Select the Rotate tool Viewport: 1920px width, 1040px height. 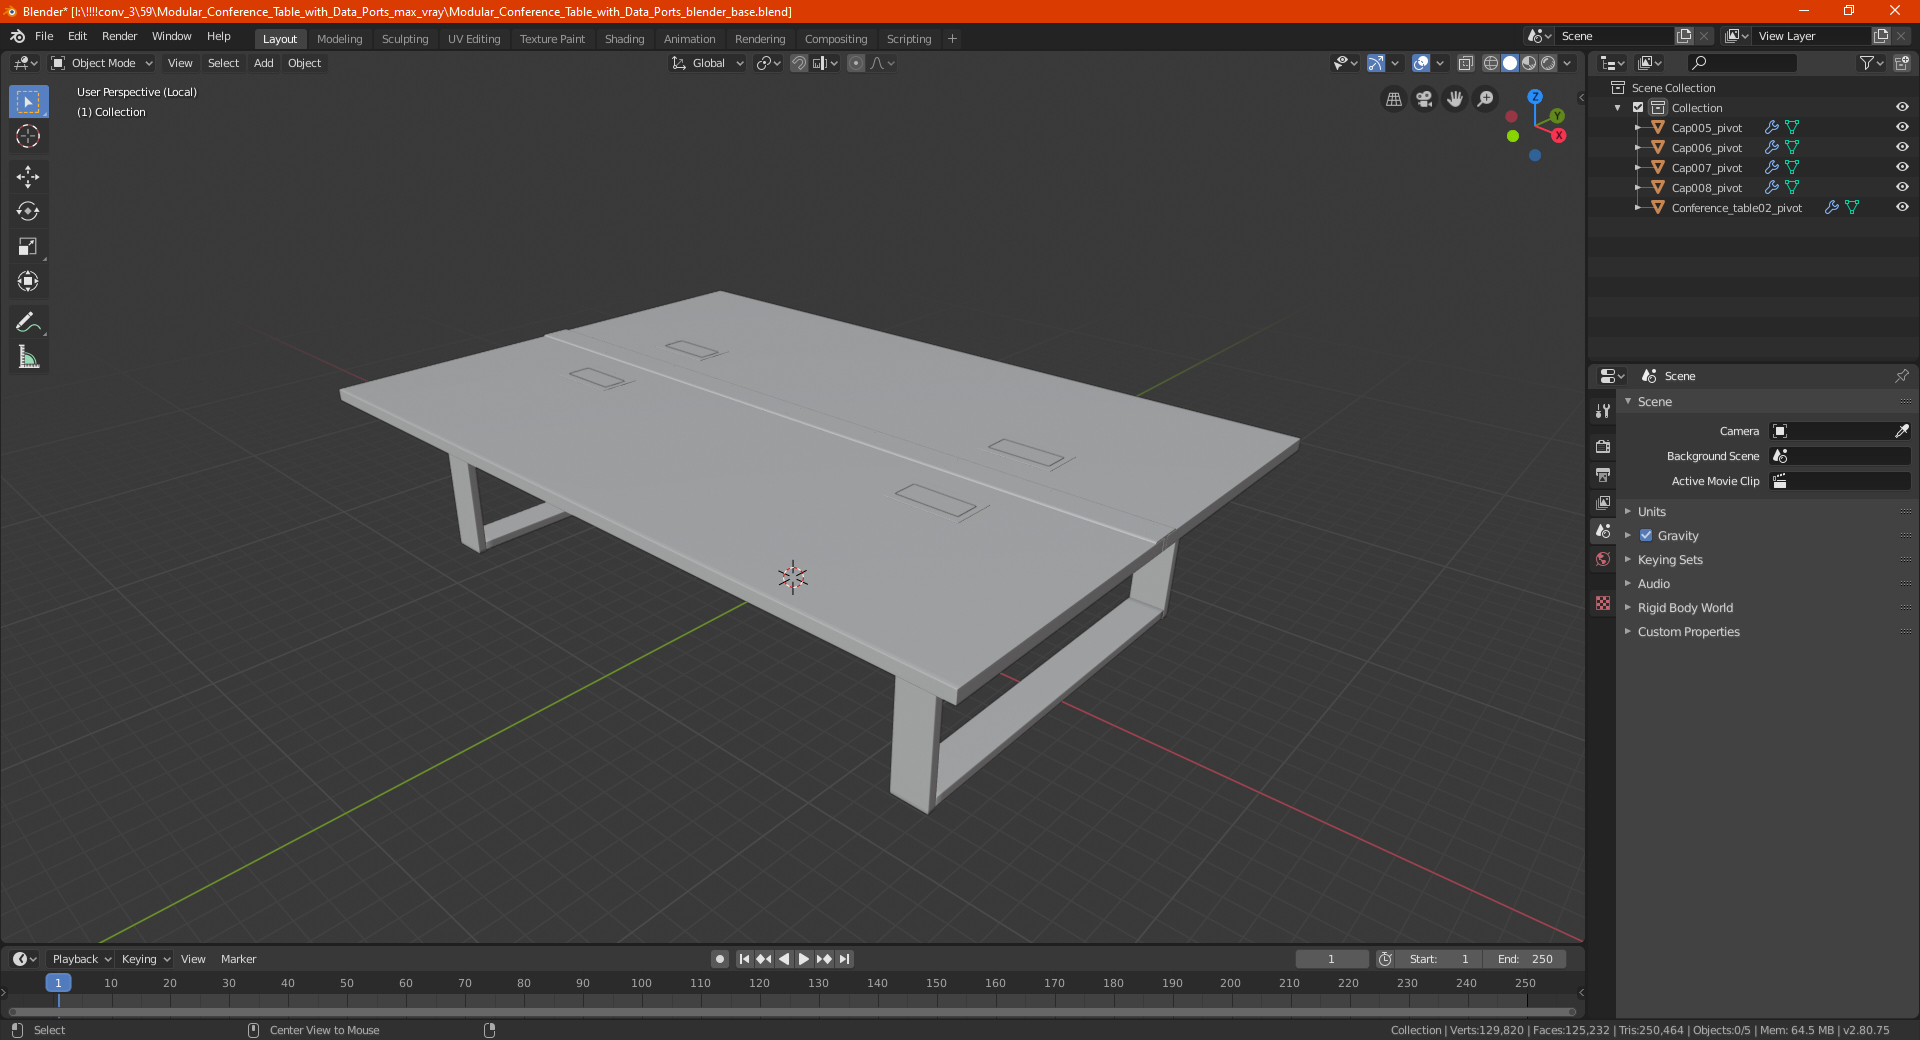click(28, 211)
